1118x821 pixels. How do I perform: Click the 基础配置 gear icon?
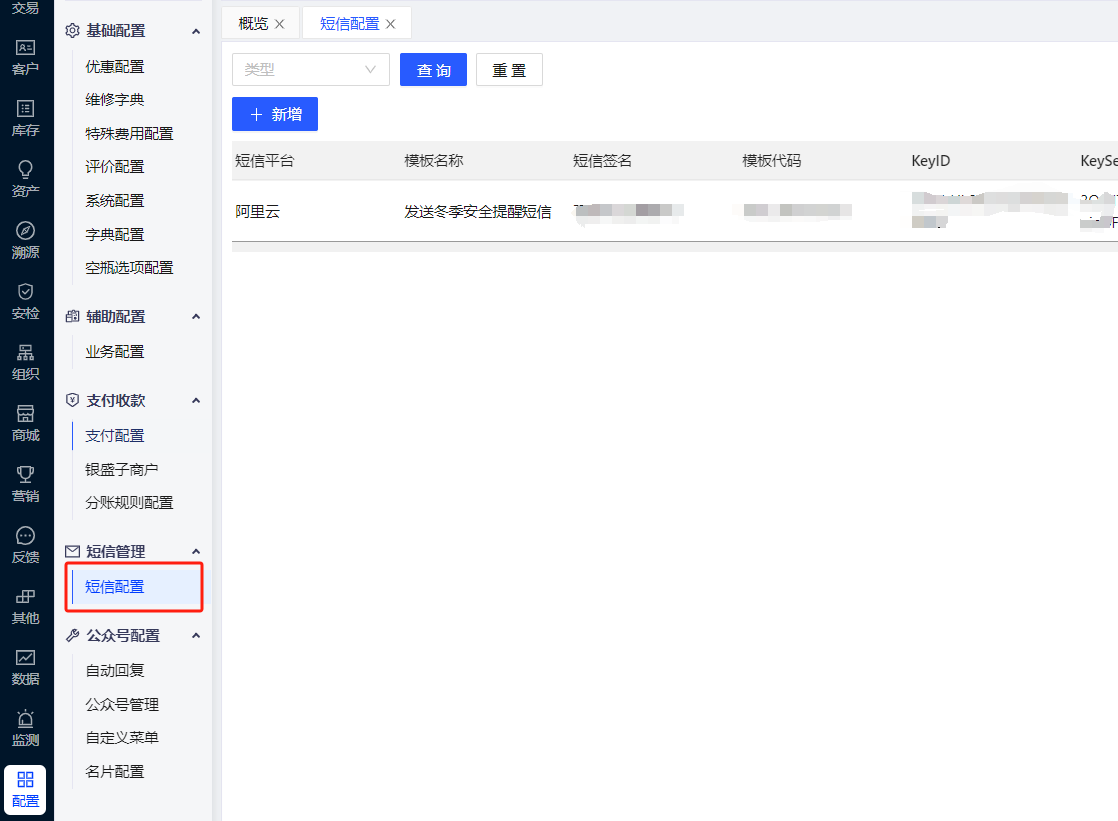click(x=72, y=31)
